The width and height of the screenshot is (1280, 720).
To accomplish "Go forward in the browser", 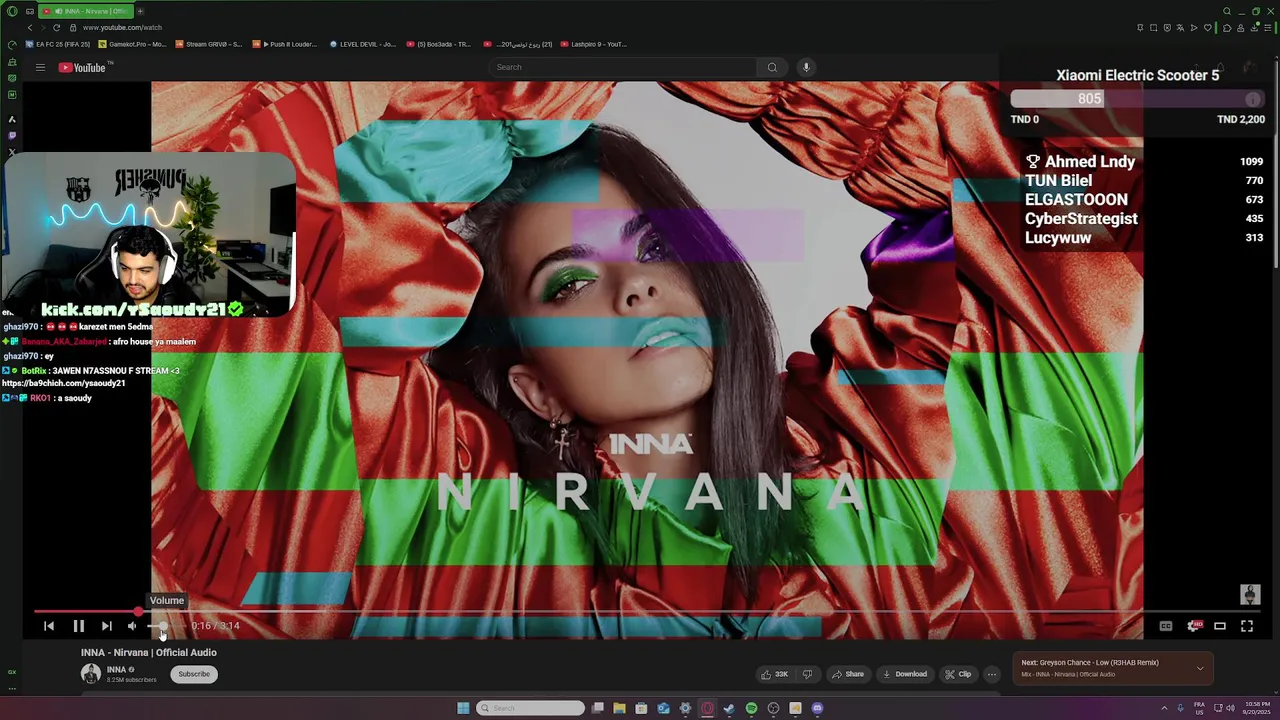I will 43,27.
